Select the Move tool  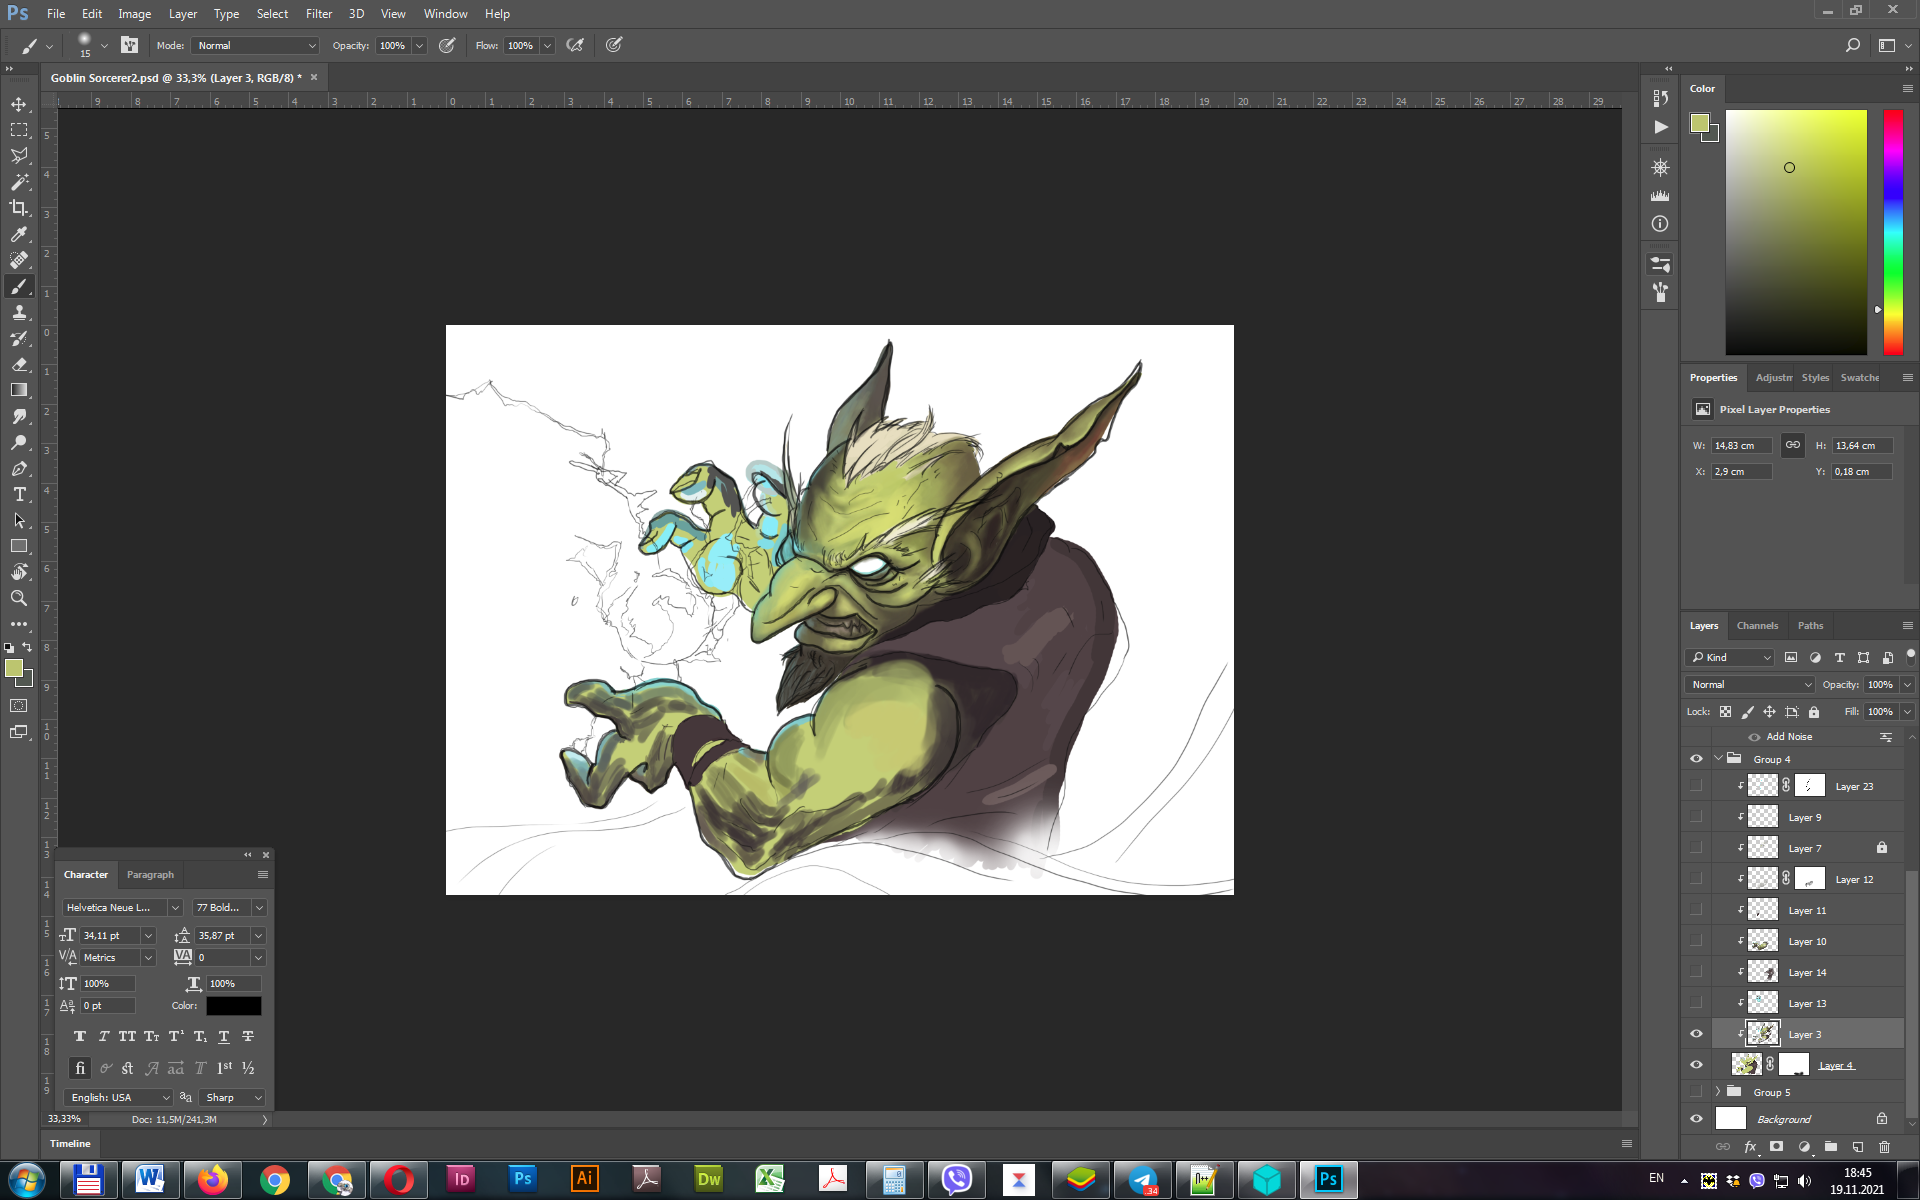(19, 104)
